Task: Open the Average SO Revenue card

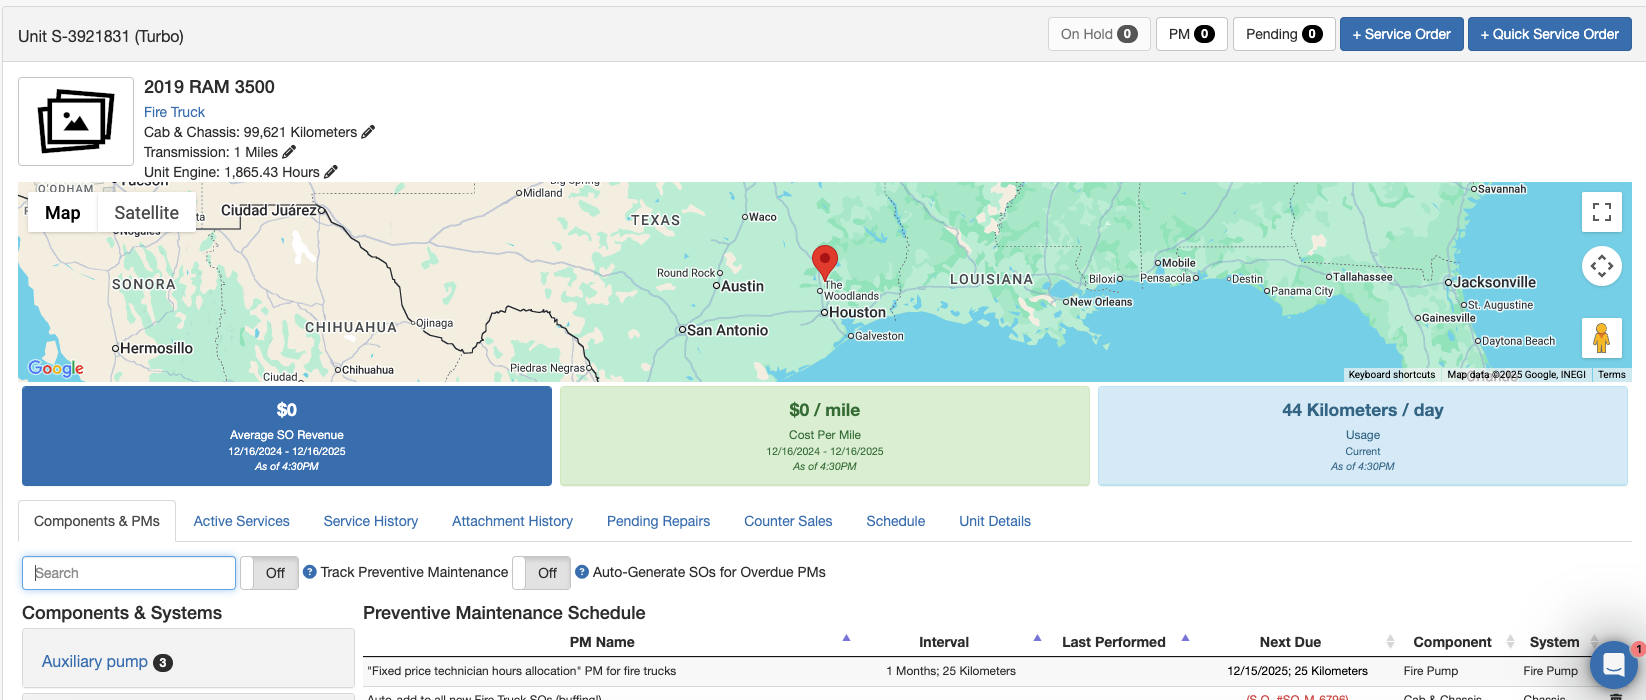Action: coord(287,436)
